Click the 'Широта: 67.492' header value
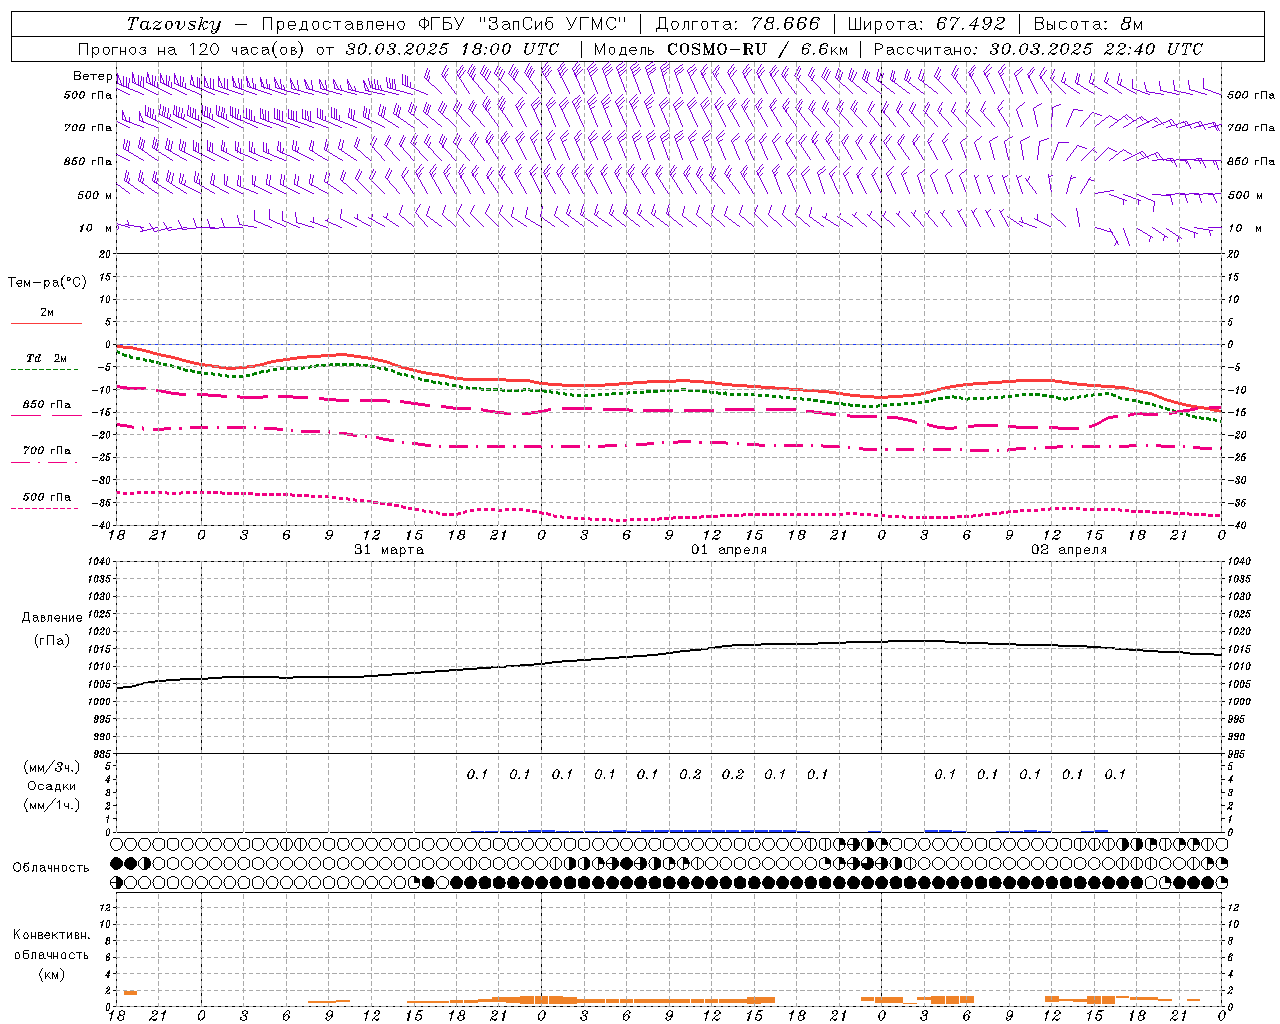1280x1024 pixels. (926, 24)
